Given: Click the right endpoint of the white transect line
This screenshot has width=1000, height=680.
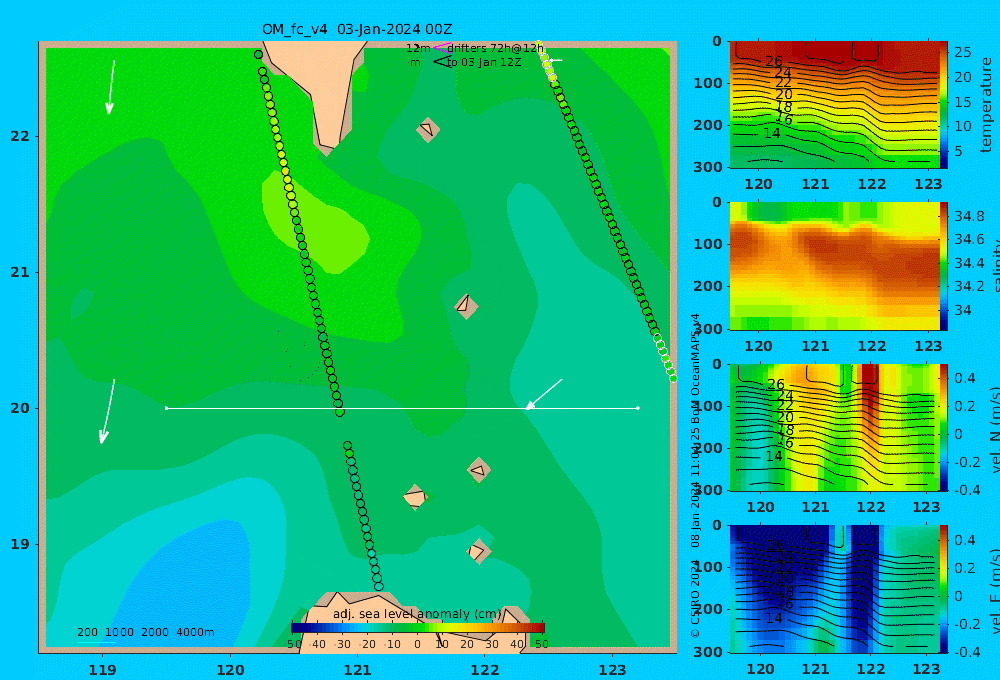Looking at the screenshot, I should pyautogui.click(x=638, y=408).
